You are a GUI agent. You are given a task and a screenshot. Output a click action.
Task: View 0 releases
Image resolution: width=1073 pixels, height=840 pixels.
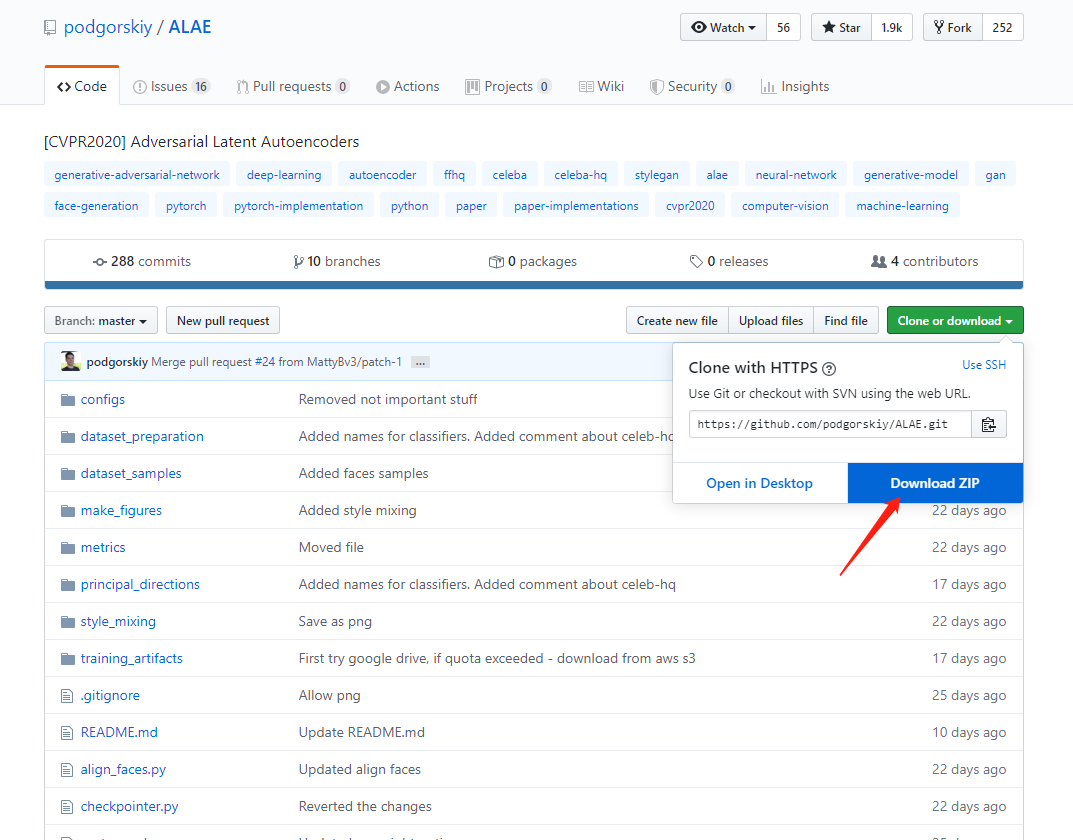(729, 261)
